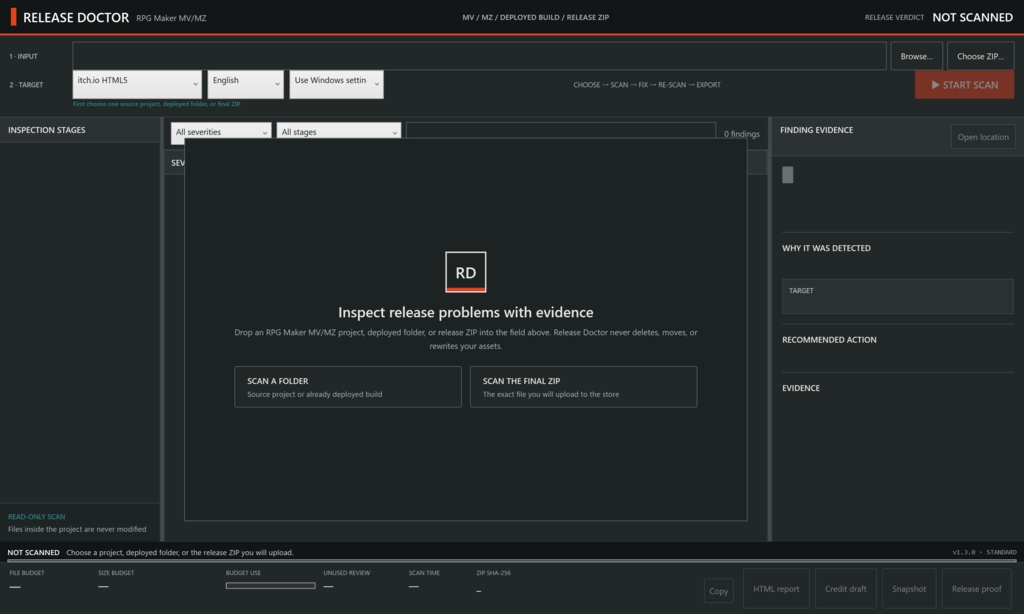Click the v1.3.0 STANDARD version text
The image size is (1024, 614).
[x=984, y=553]
